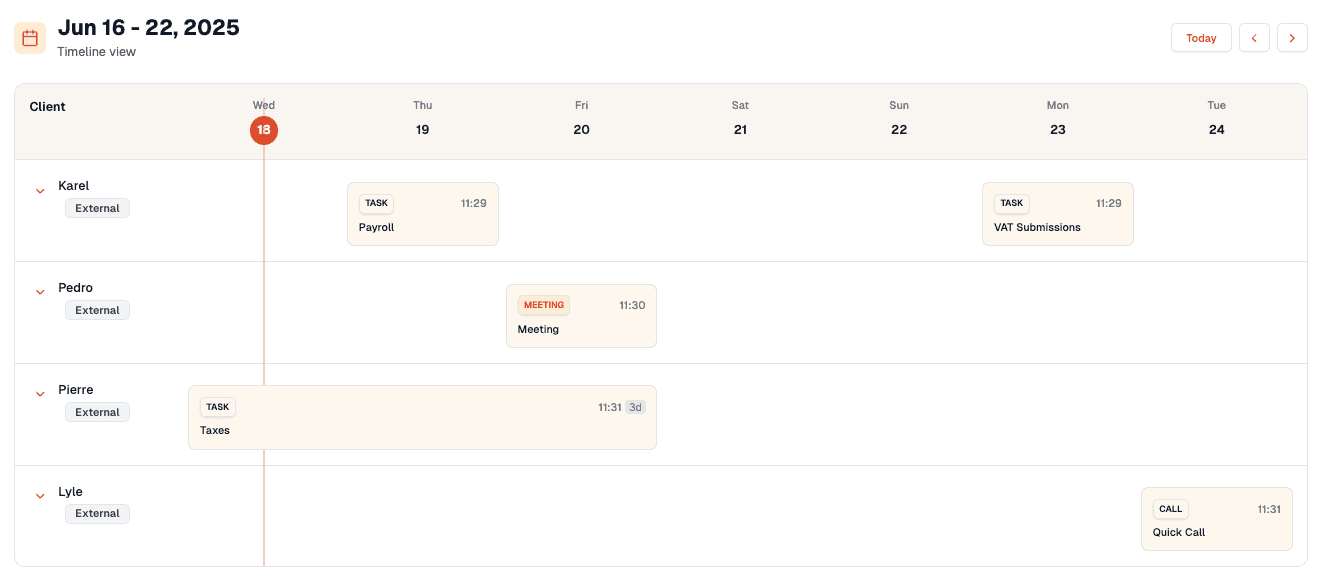Click the Jun 16 - 22, 2025 title
The width and height of the screenshot is (1318, 576).
click(x=149, y=28)
